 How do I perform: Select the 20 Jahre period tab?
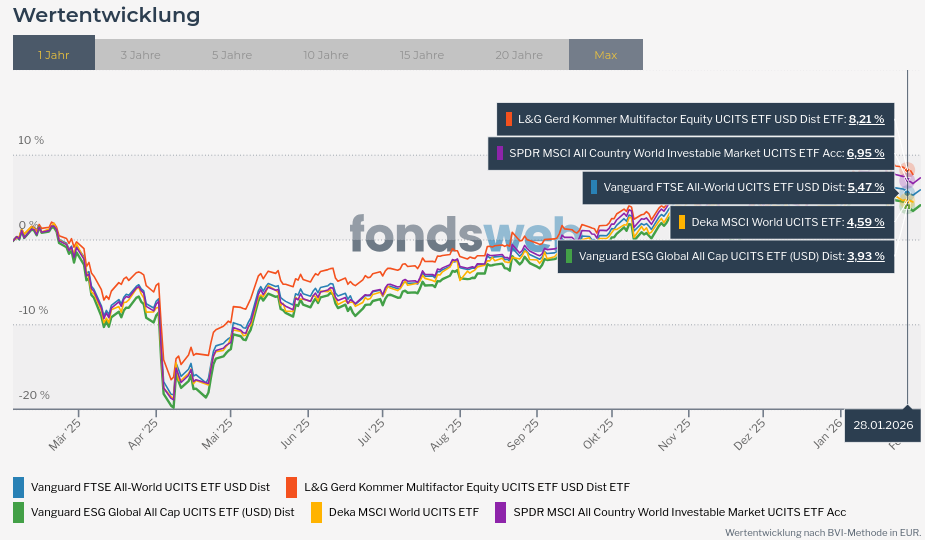click(x=519, y=55)
